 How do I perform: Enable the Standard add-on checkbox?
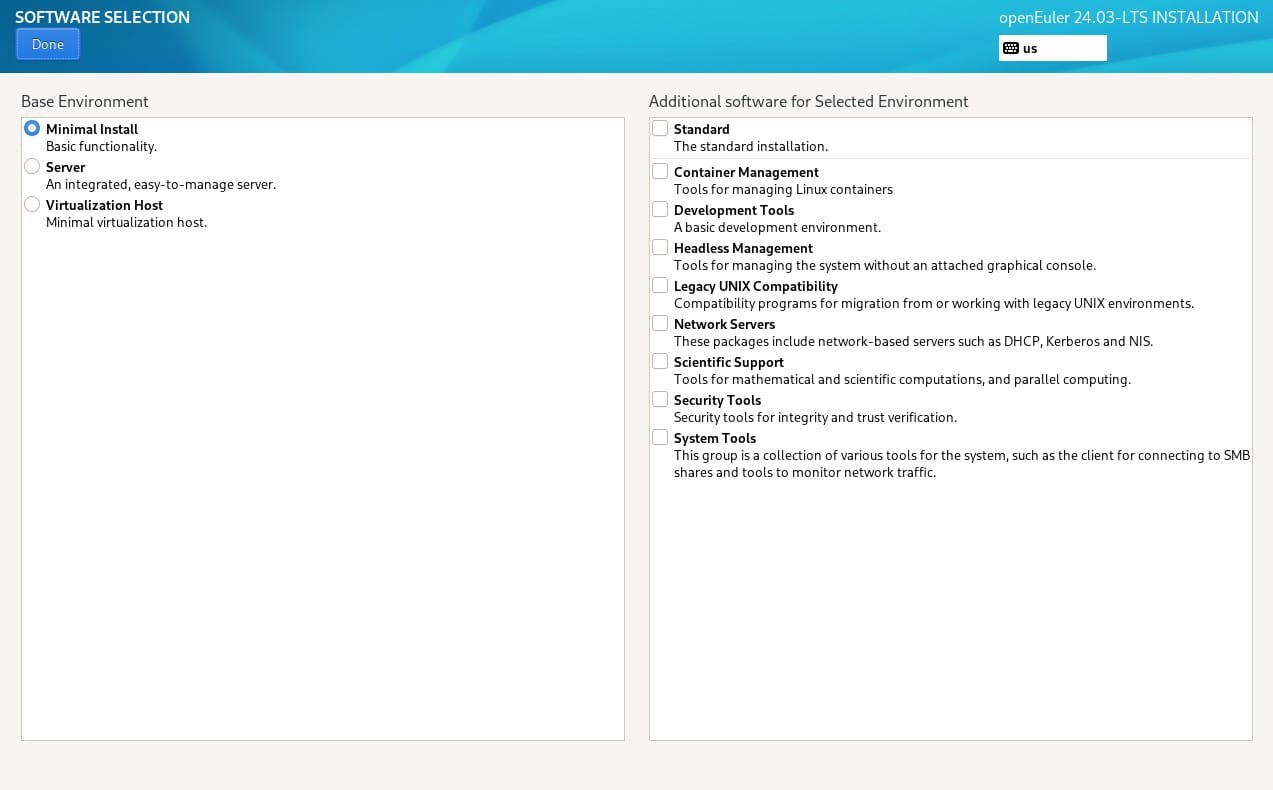click(x=660, y=128)
